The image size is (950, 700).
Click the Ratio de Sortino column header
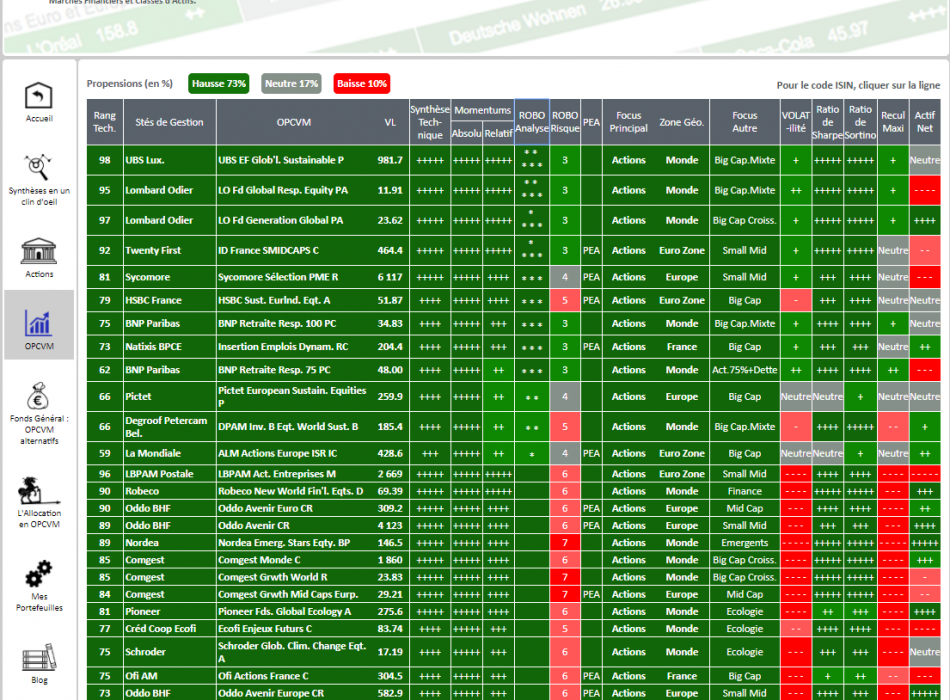click(x=860, y=122)
